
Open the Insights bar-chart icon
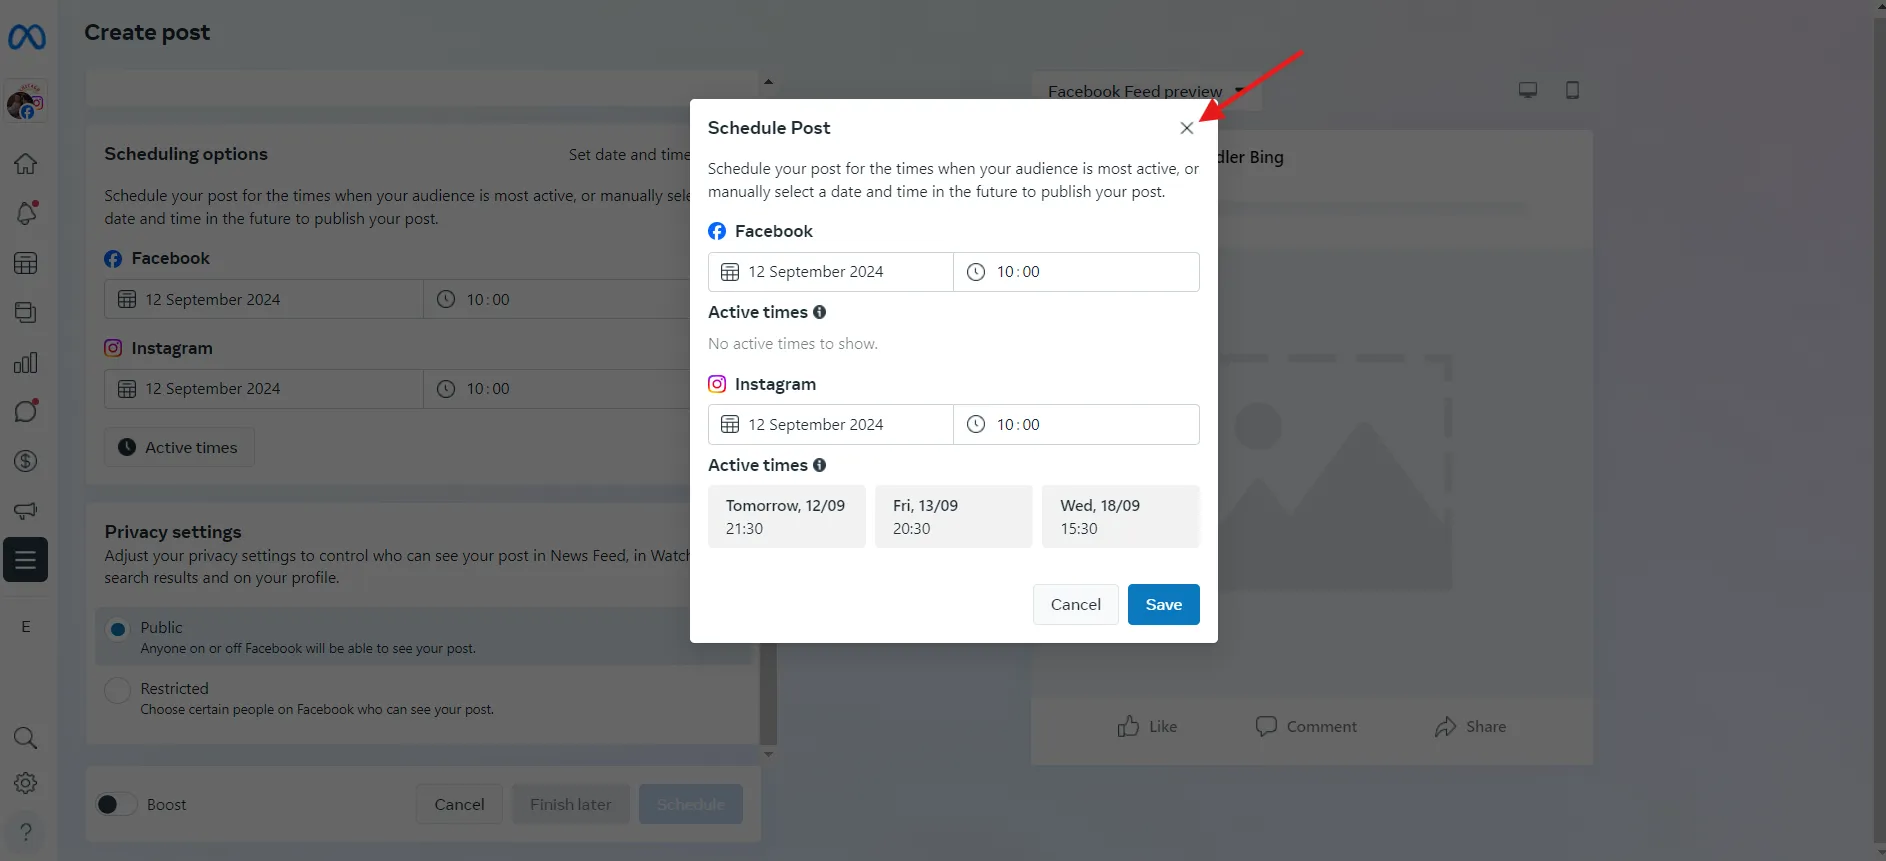(x=26, y=362)
